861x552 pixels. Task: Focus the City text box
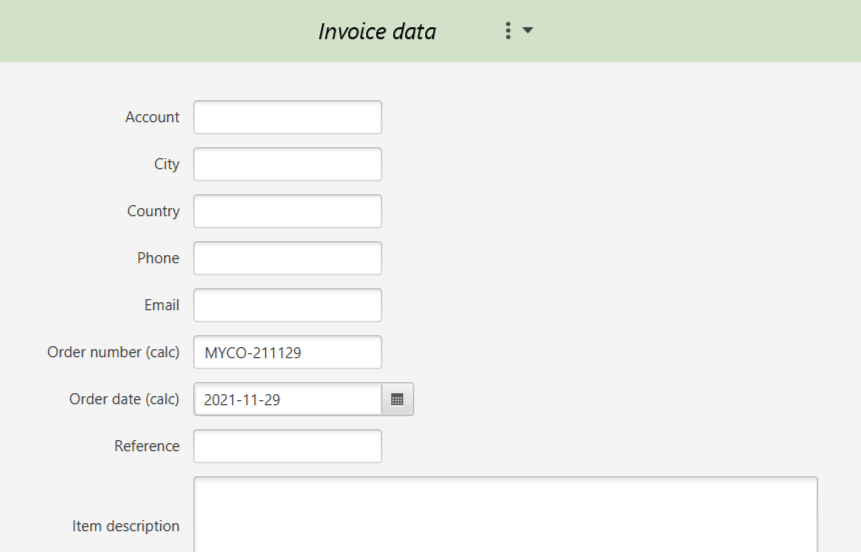[287, 164]
